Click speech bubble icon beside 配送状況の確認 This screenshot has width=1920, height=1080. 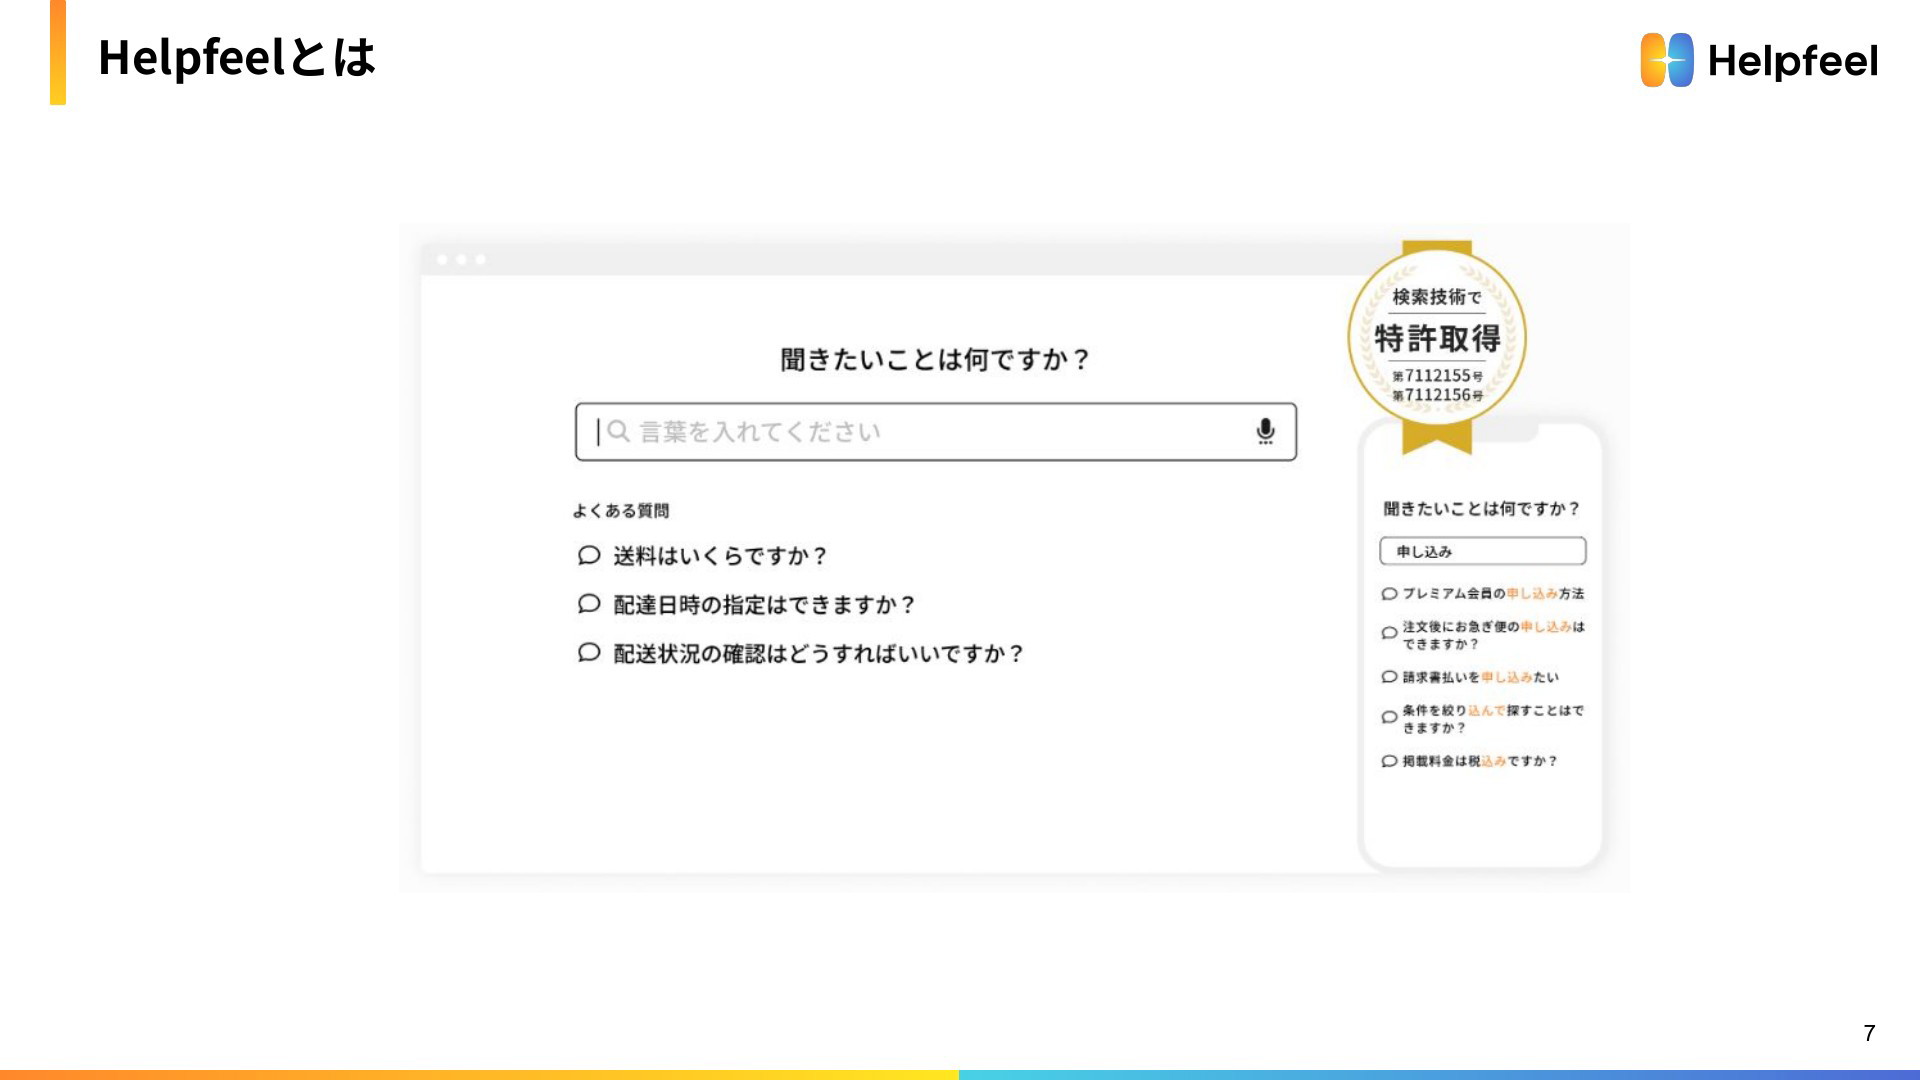[589, 653]
